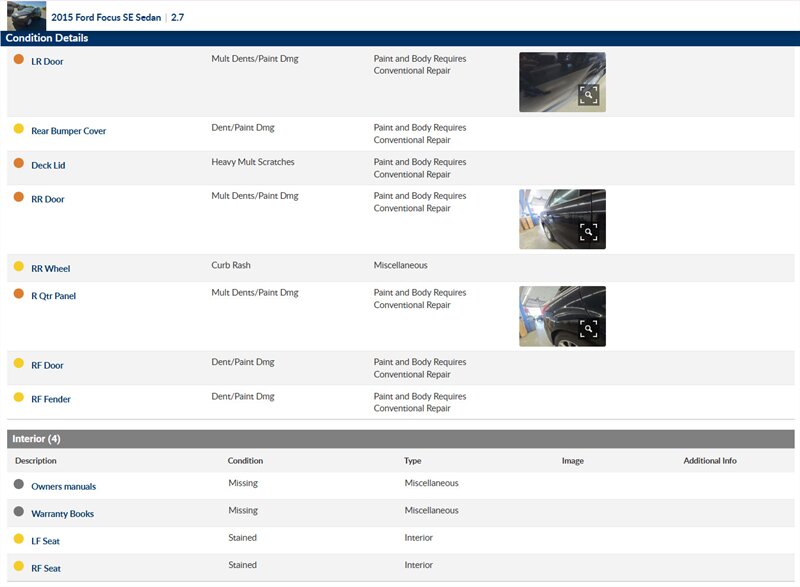This screenshot has width=800, height=587.
Task: Enlarge the LR Door damage photo
Action: click(x=562, y=82)
